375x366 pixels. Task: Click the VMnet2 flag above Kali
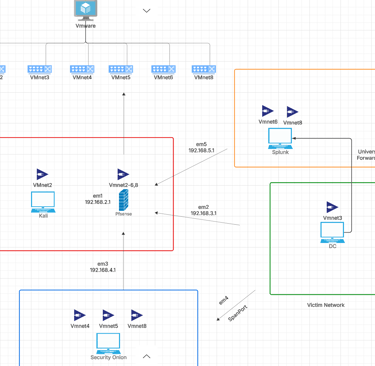42,174
